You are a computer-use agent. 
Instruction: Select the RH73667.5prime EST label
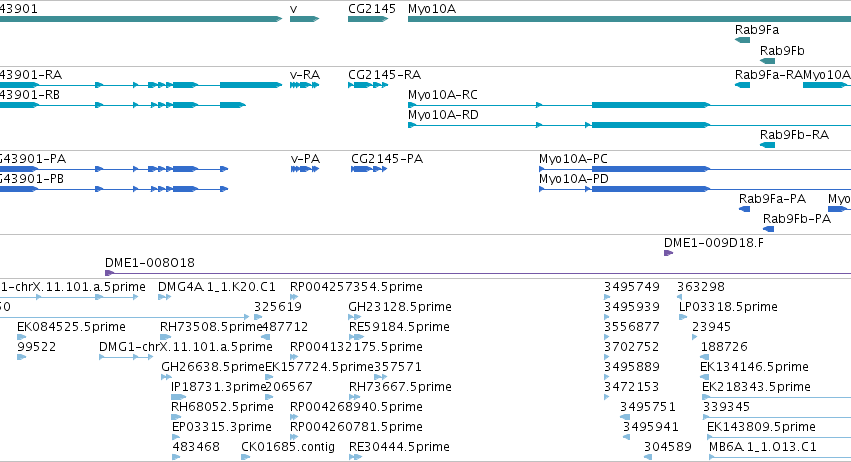pos(401,388)
